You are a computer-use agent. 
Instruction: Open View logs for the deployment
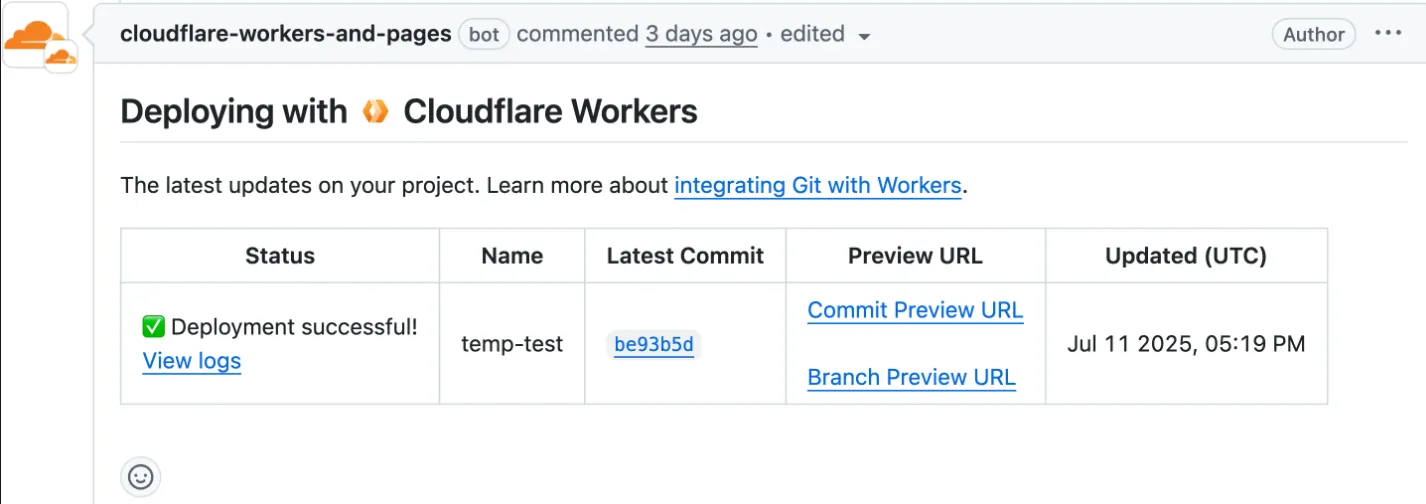[192, 361]
